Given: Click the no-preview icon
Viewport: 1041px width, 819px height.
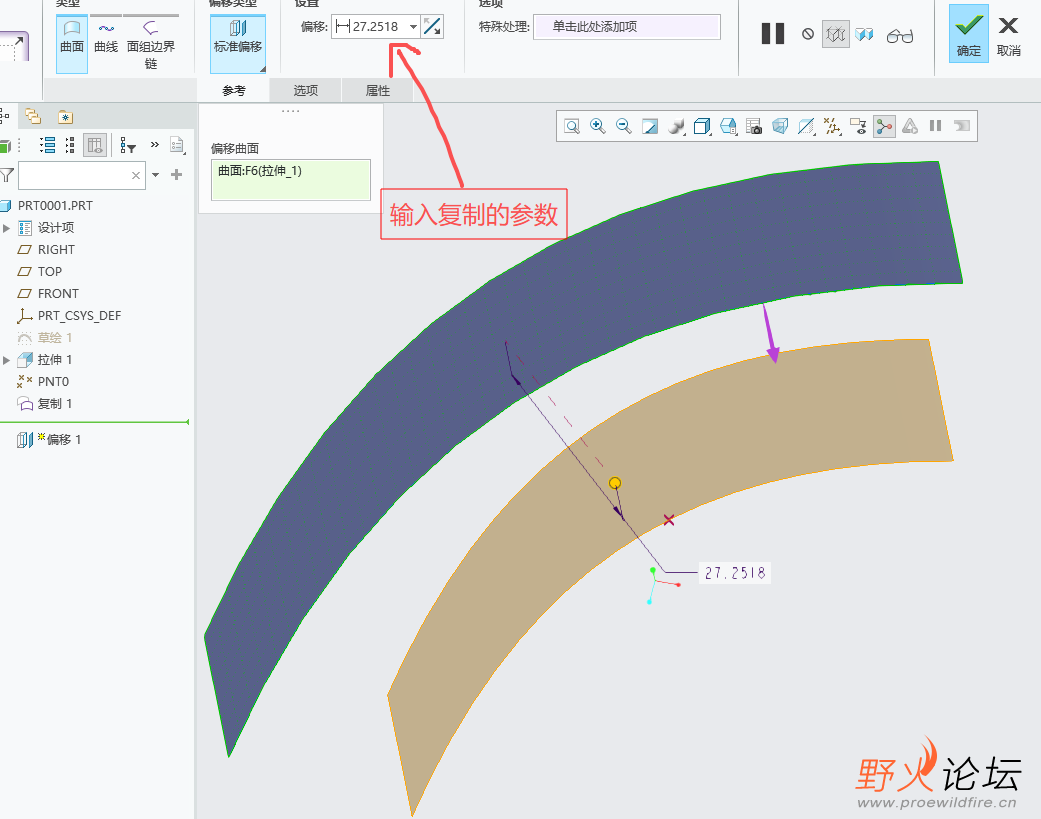Looking at the screenshot, I should click(807, 34).
